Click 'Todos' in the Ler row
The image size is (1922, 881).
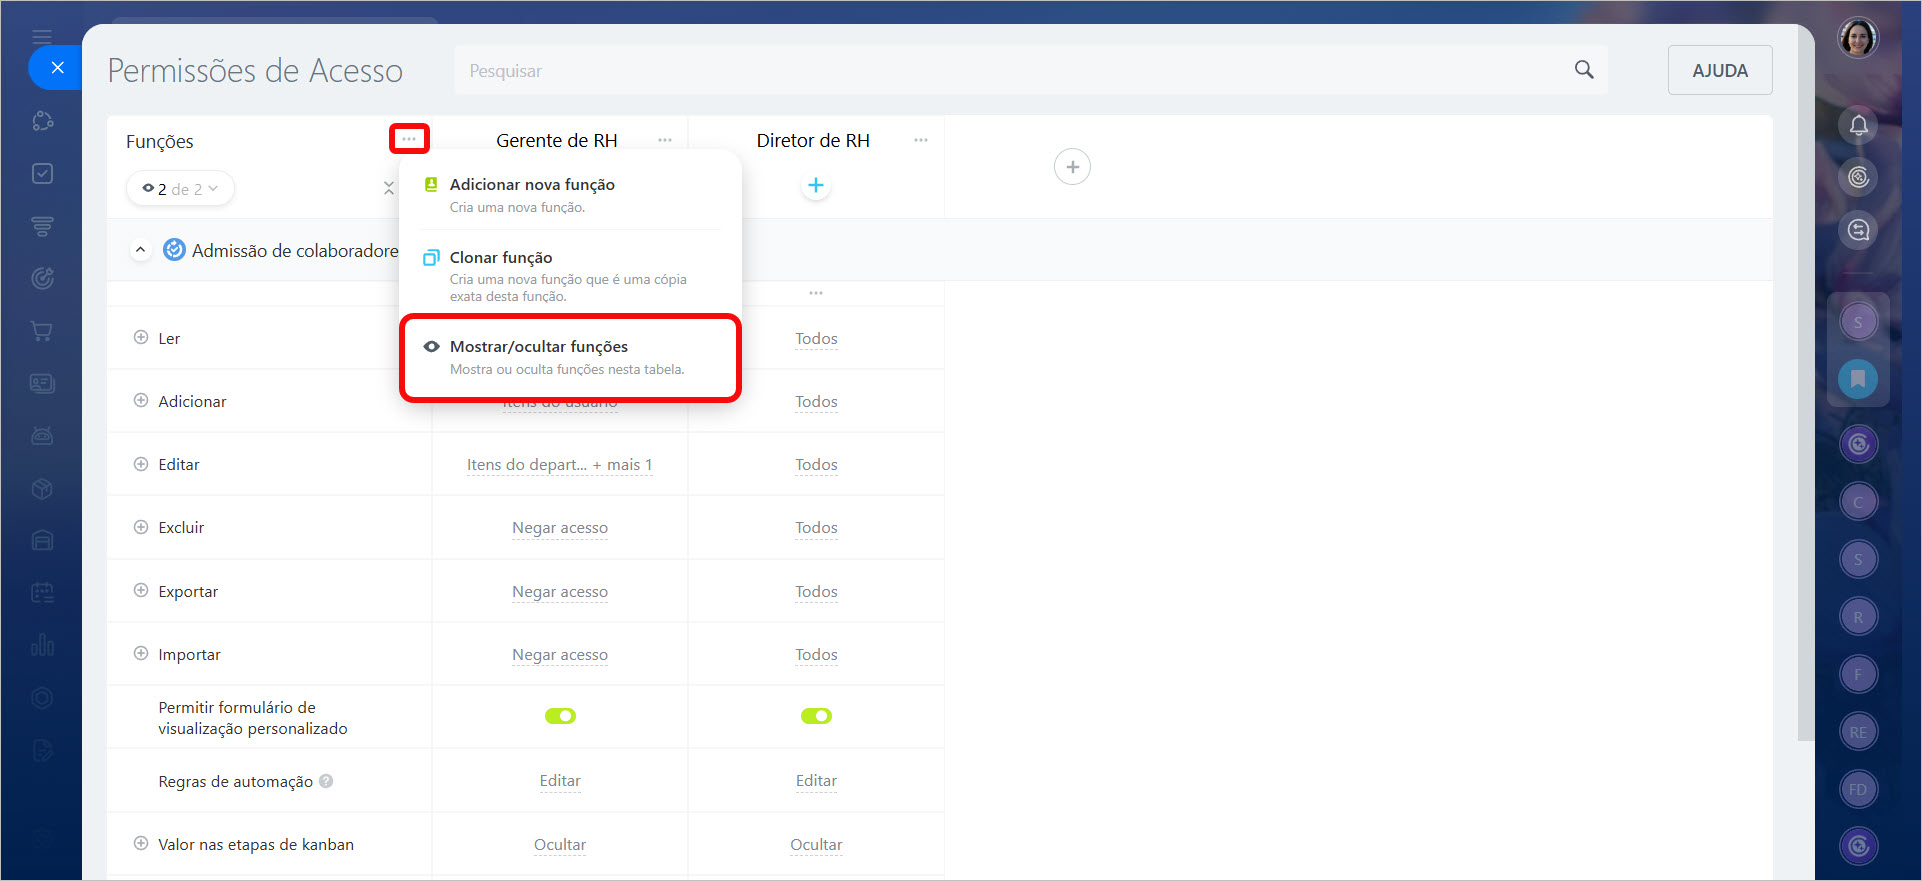[x=816, y=339]
